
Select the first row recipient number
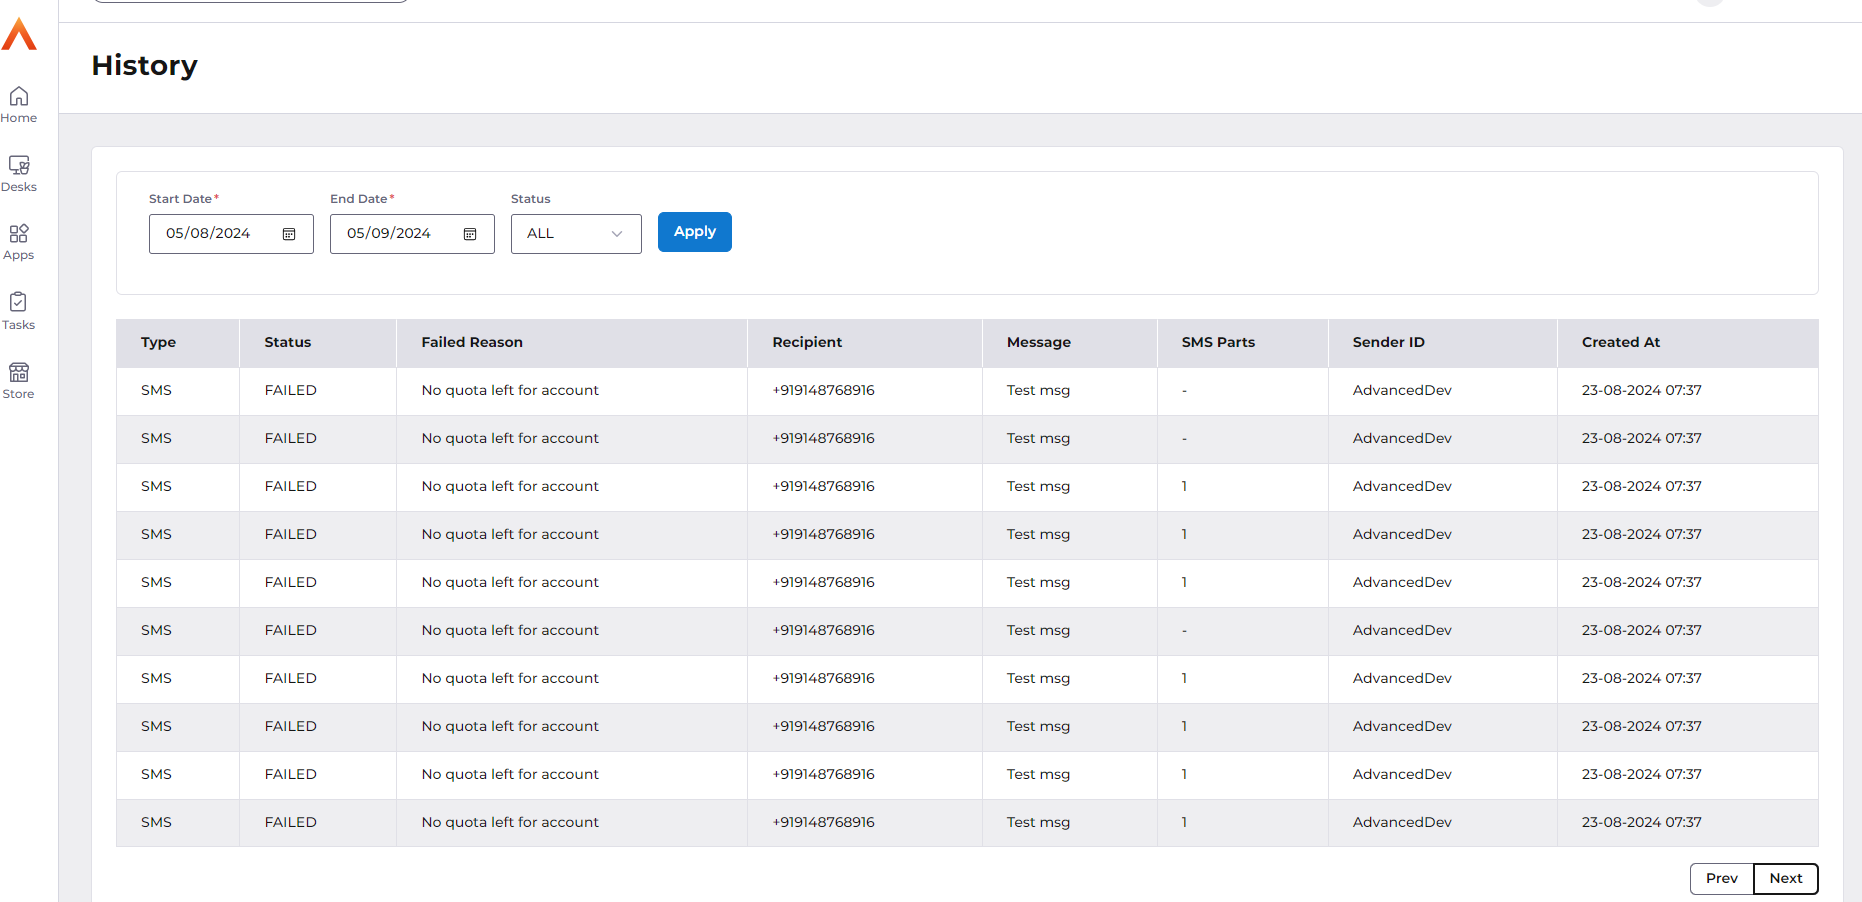pos(823,390)
